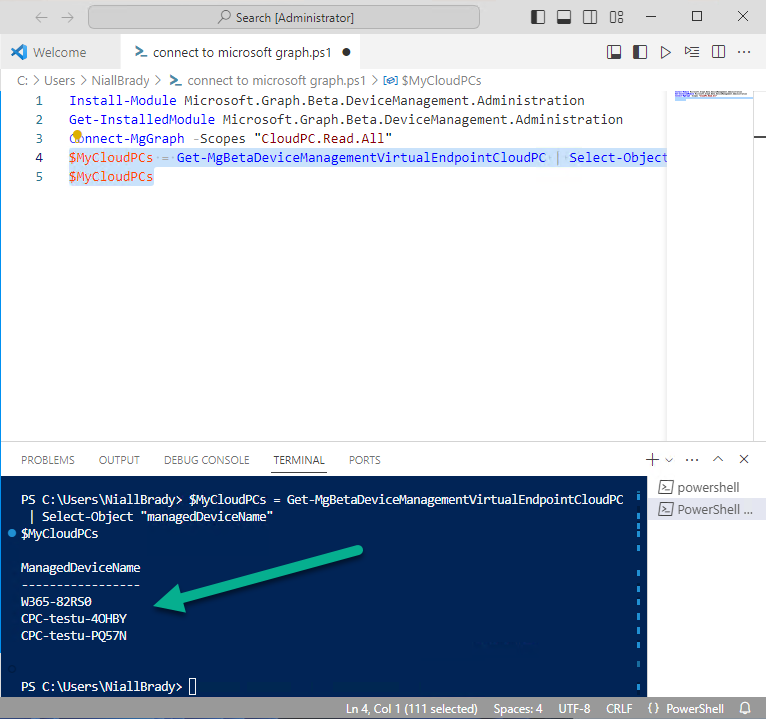Click line number 4 in gutter
The image size is (766, 719).
coord(39,158)
